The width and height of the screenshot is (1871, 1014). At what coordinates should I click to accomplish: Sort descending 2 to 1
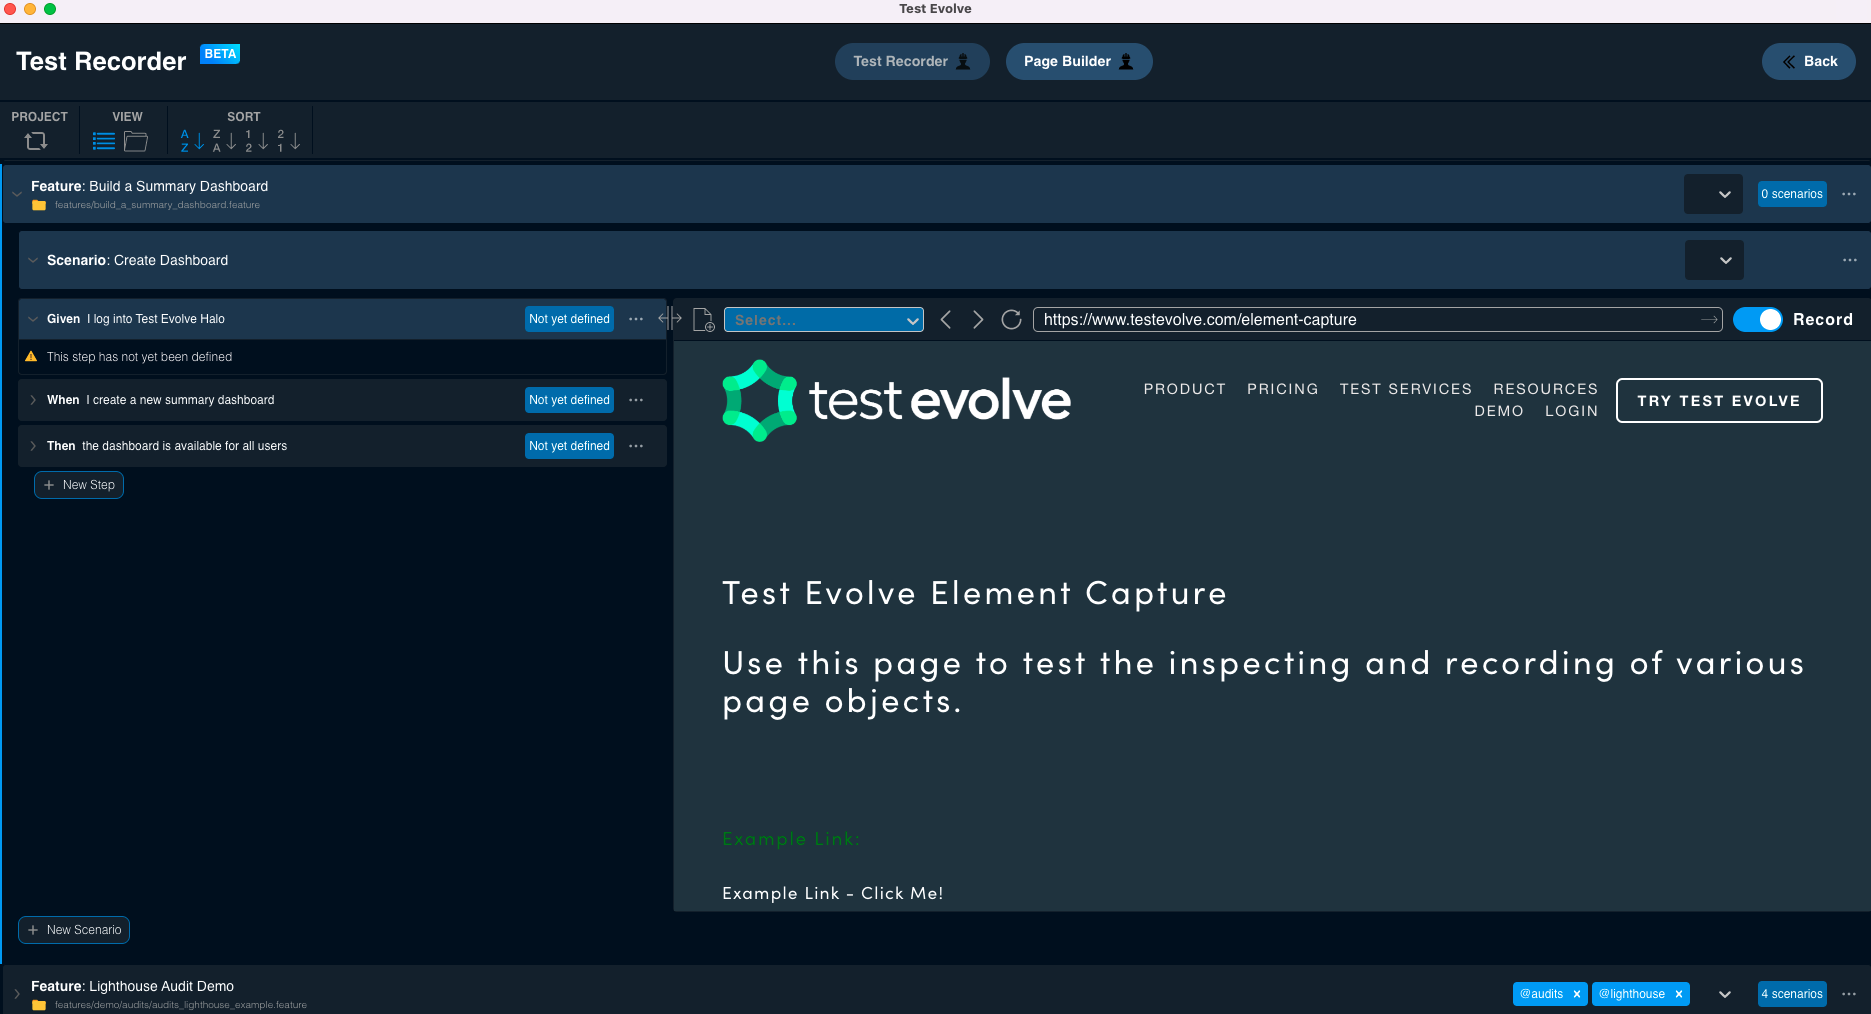(x=288, y=141)
